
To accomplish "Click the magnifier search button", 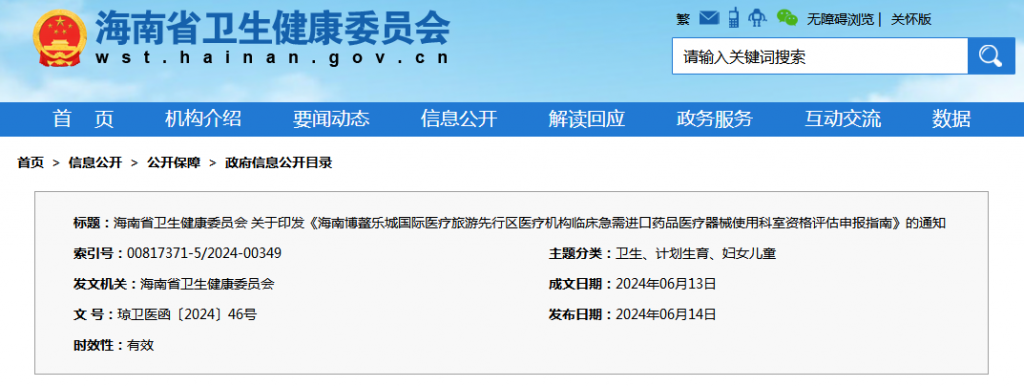I will pos(991,56).
